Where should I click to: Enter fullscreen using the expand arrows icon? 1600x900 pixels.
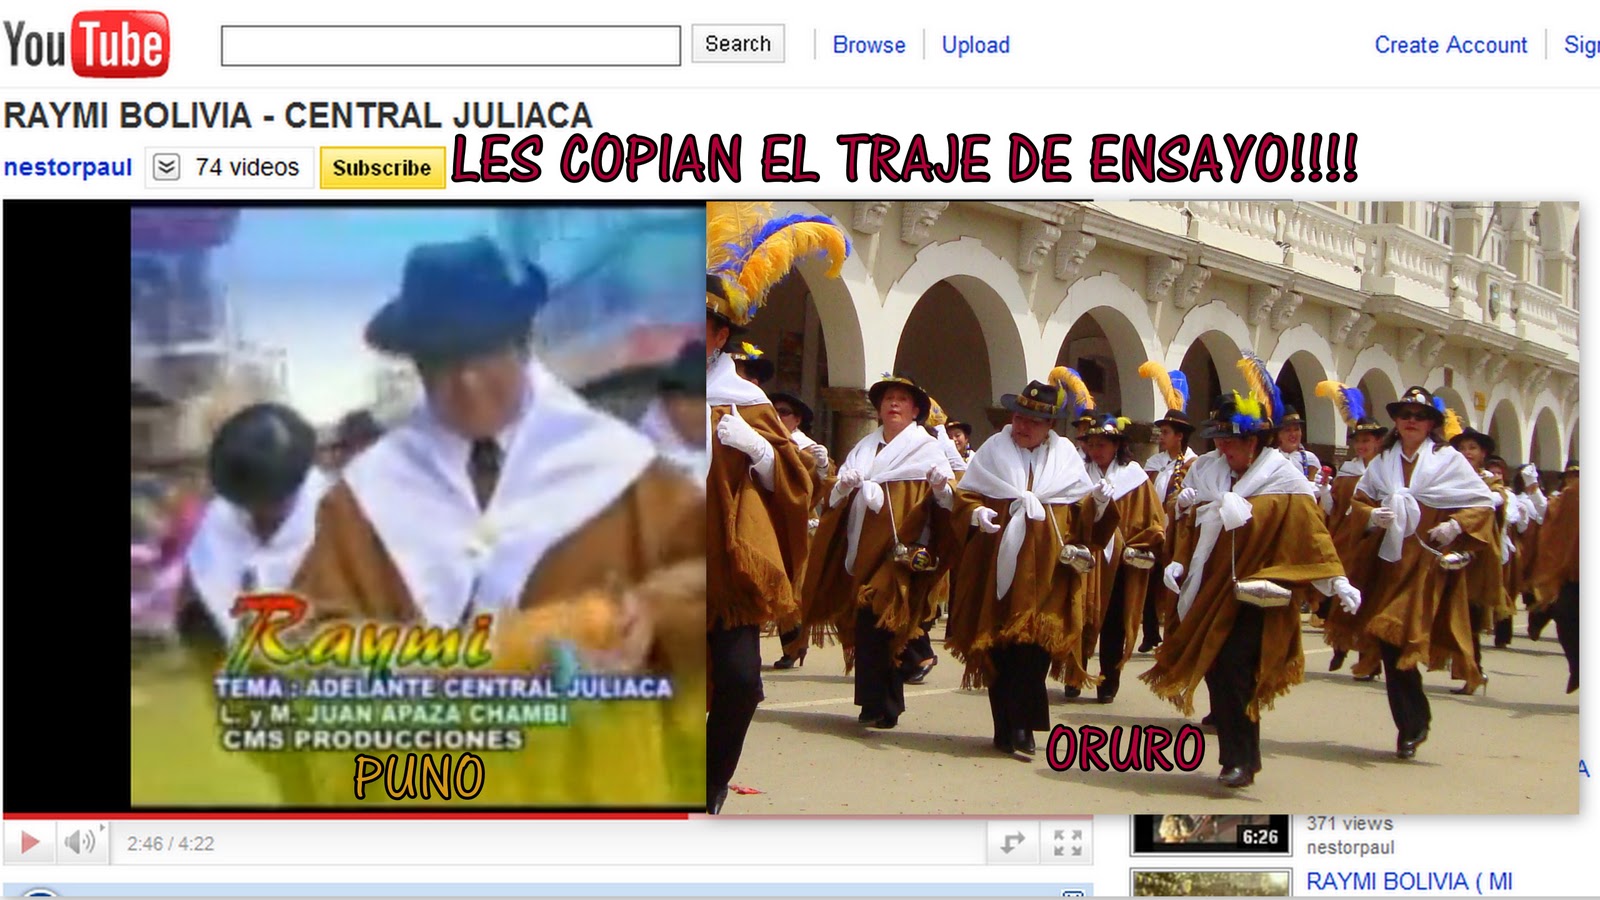click(x=1068, y=843)
